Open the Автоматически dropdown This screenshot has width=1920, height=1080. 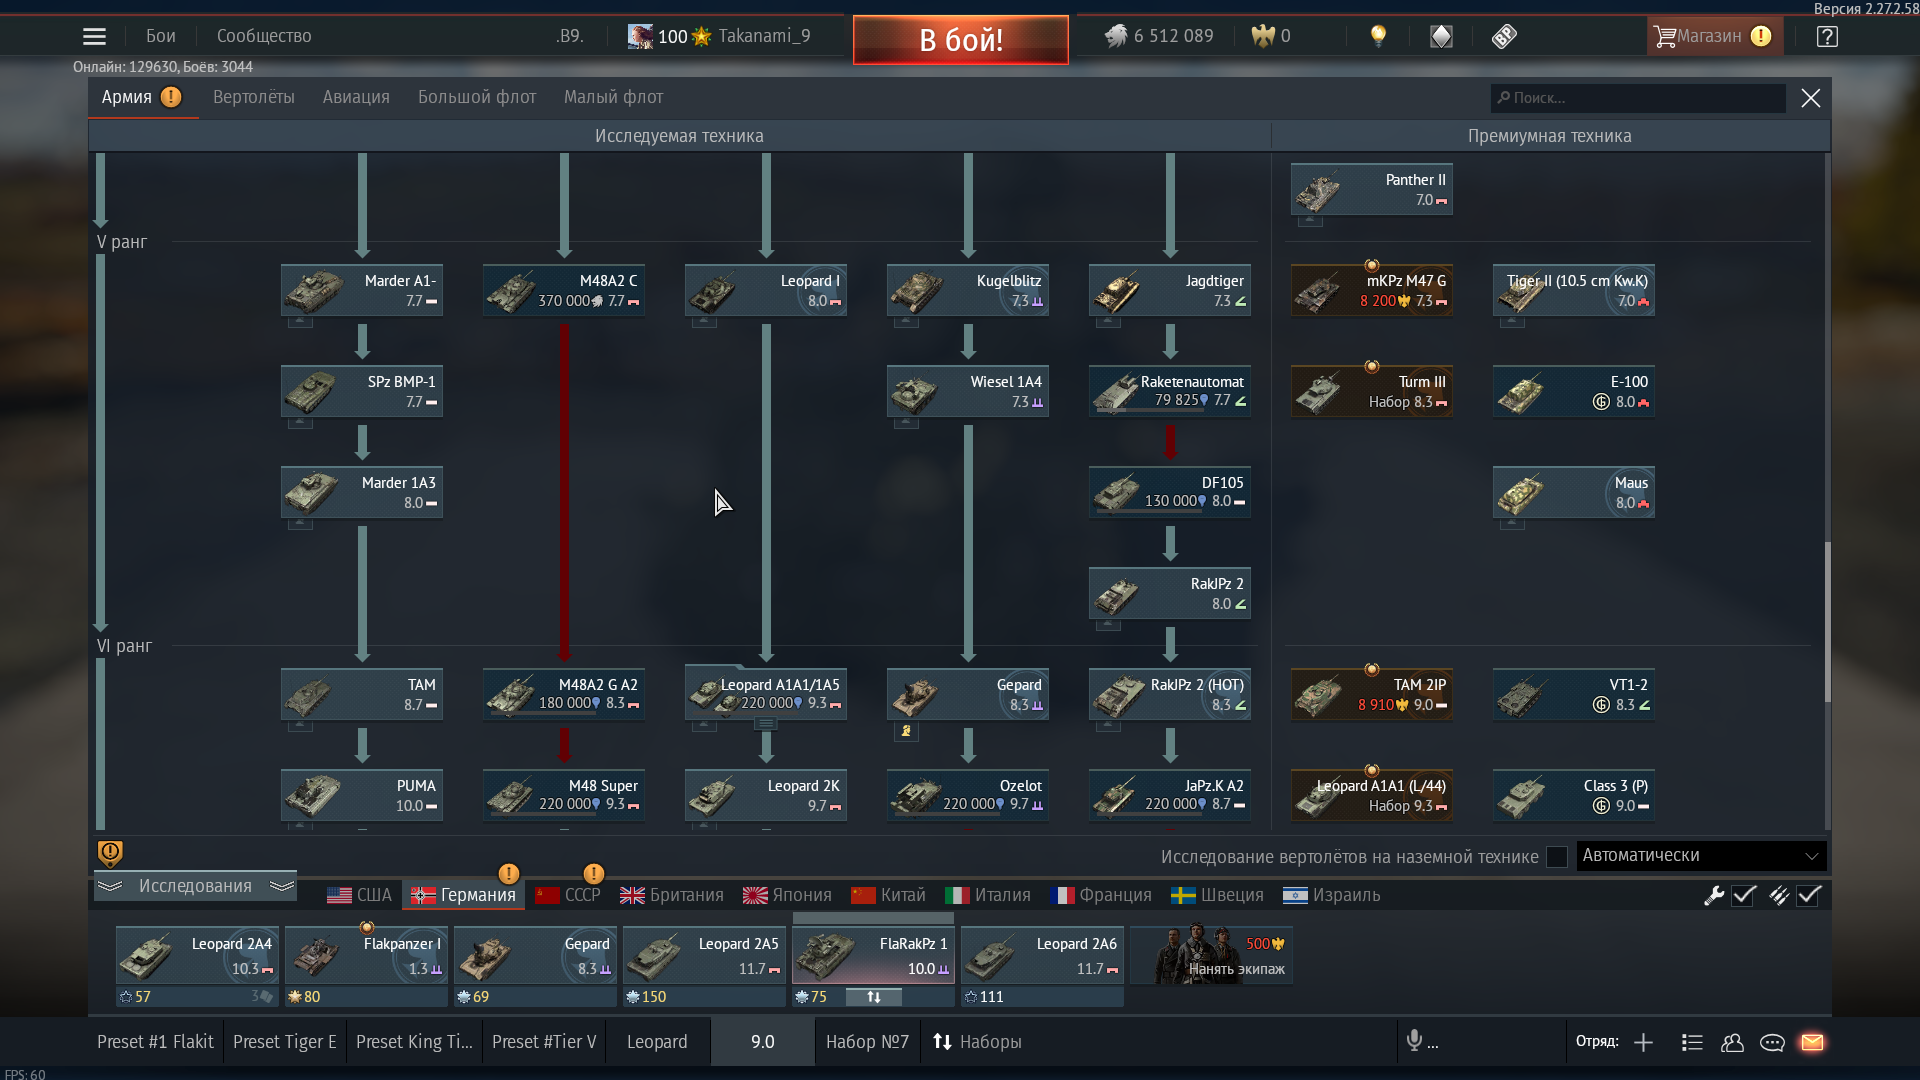[1701, 856]
